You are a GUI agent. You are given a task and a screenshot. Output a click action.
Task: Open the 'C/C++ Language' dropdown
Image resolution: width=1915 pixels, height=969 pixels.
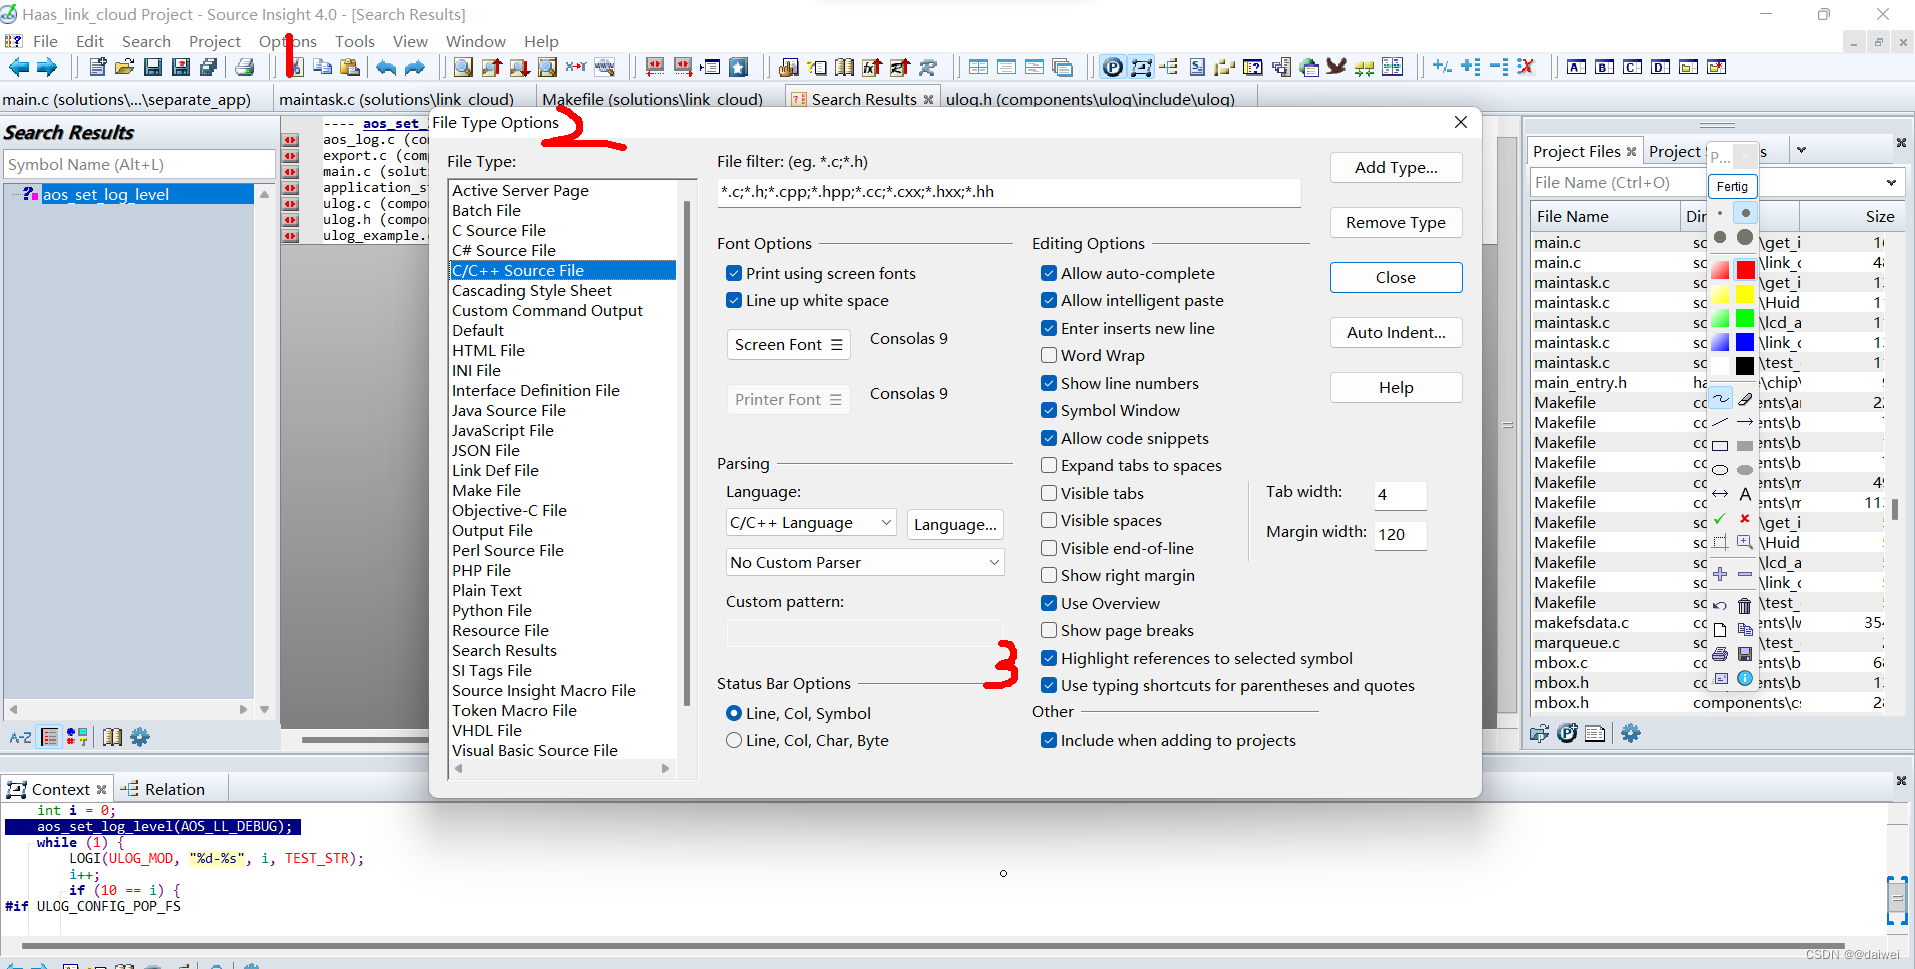[x=811, y=522]
